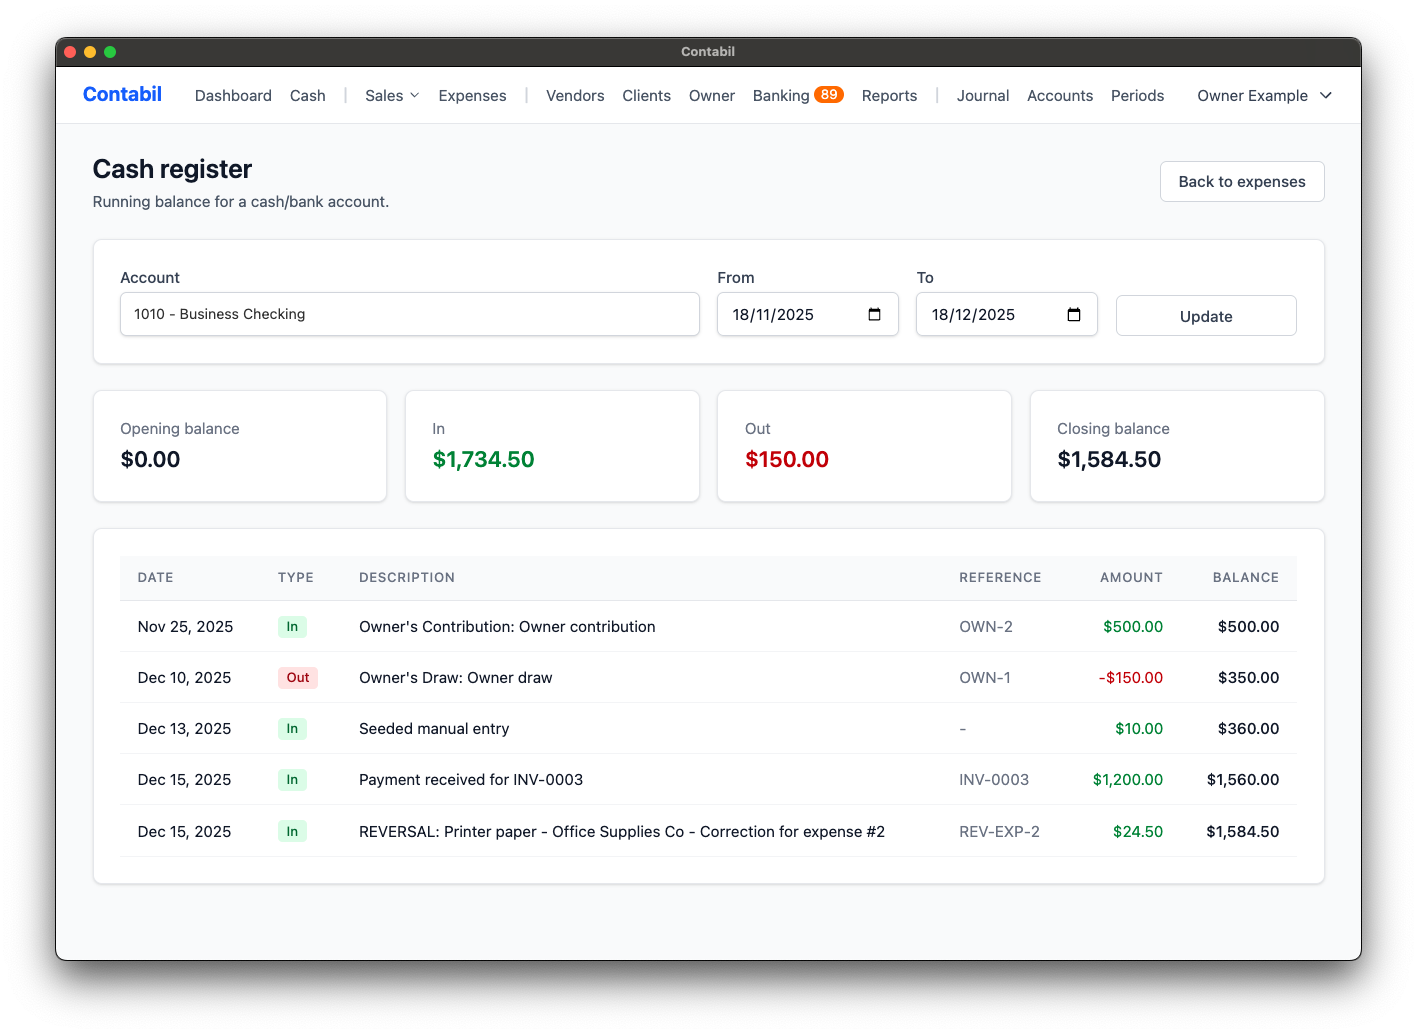Click the 1010 Business Checking account field
This screenshot has height=1034, width=1417.
pos(409,314)
